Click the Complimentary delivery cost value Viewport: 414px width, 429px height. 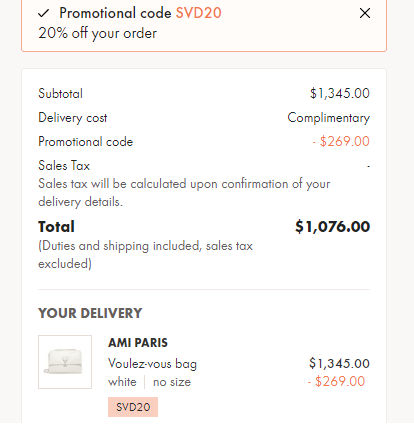[329, 118]
